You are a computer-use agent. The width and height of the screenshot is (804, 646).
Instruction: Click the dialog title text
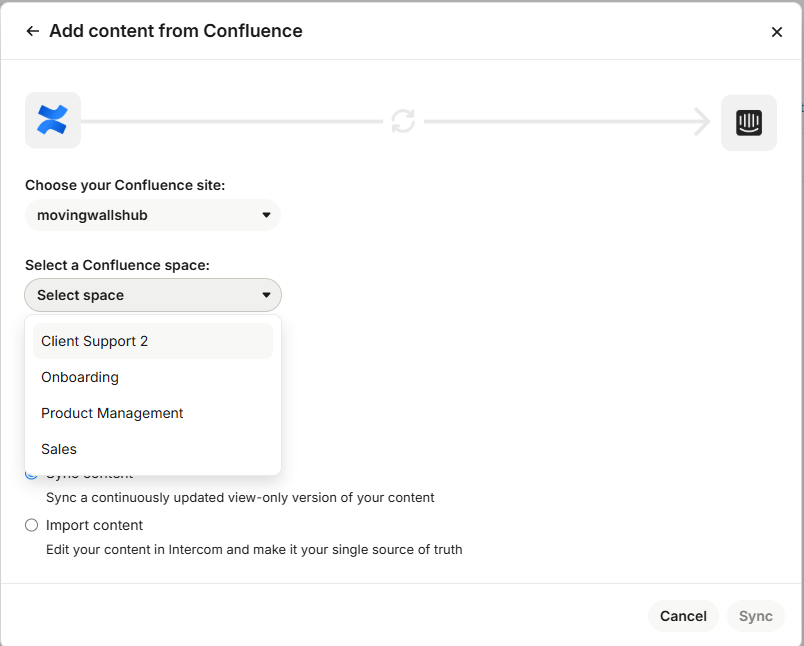tap(176, 31)
